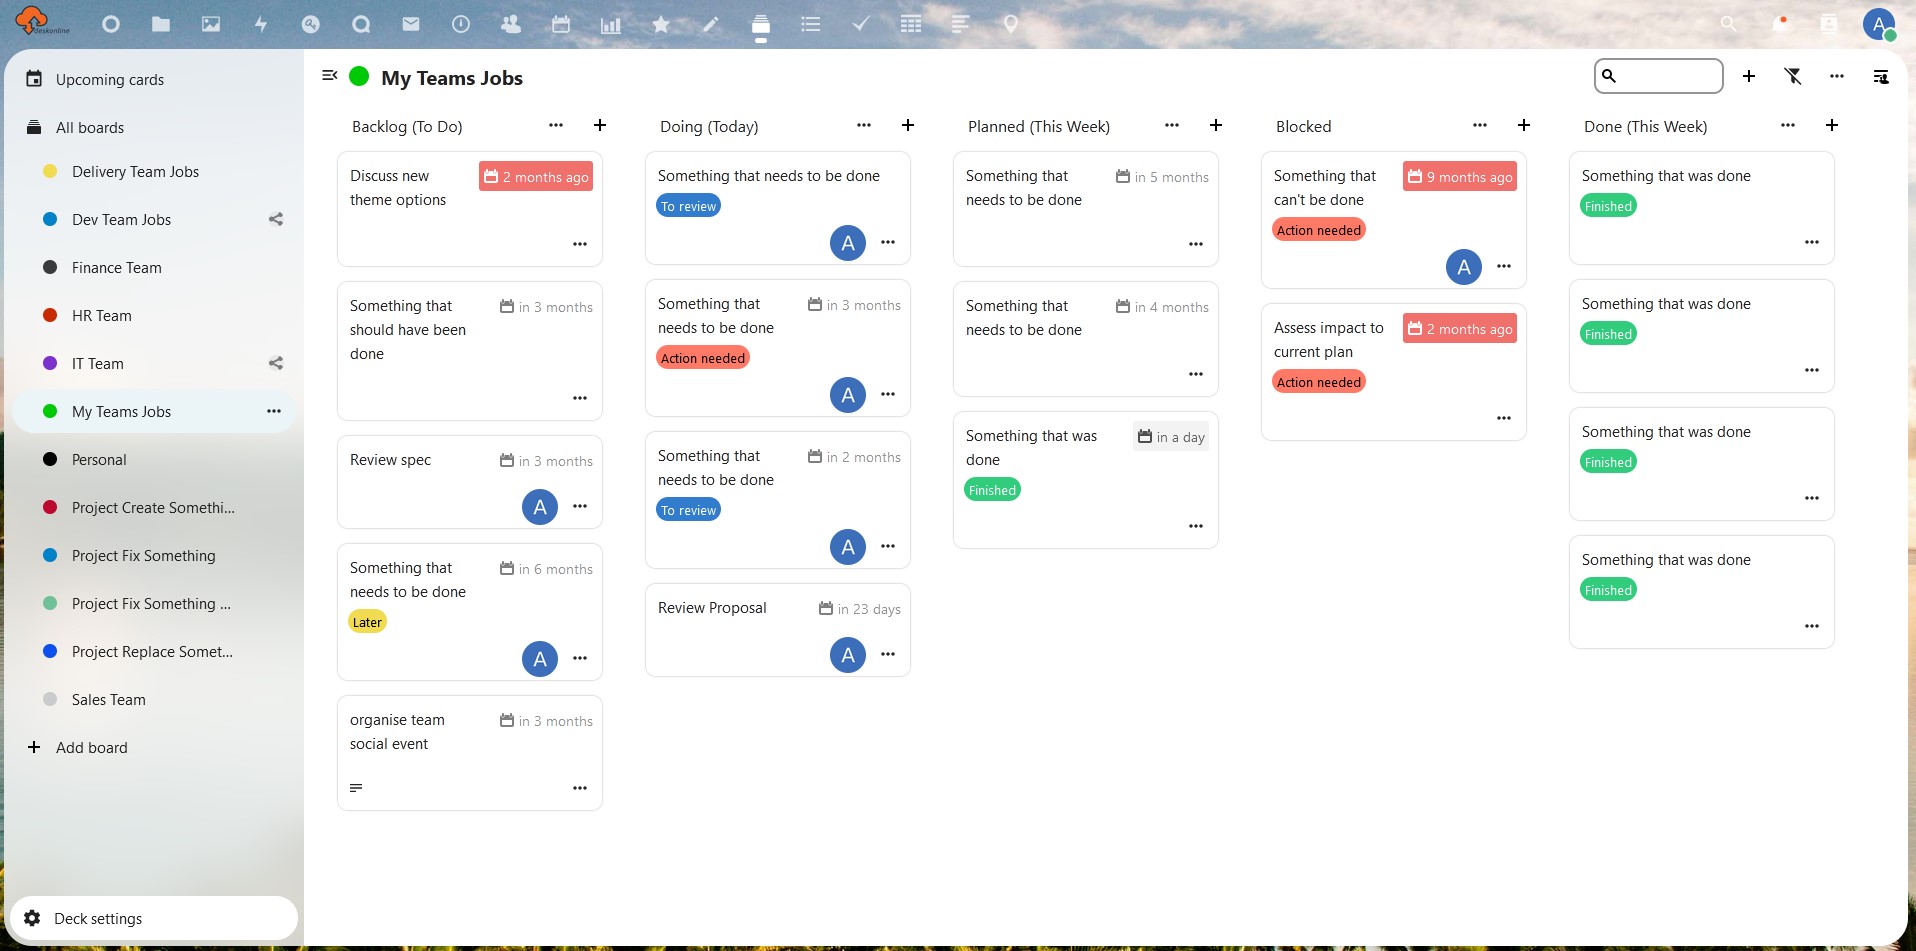Click yellow dot of Delivery Team Jobs
The image size is (1916, 951).
pyautogui.click(x=50, y=171)
